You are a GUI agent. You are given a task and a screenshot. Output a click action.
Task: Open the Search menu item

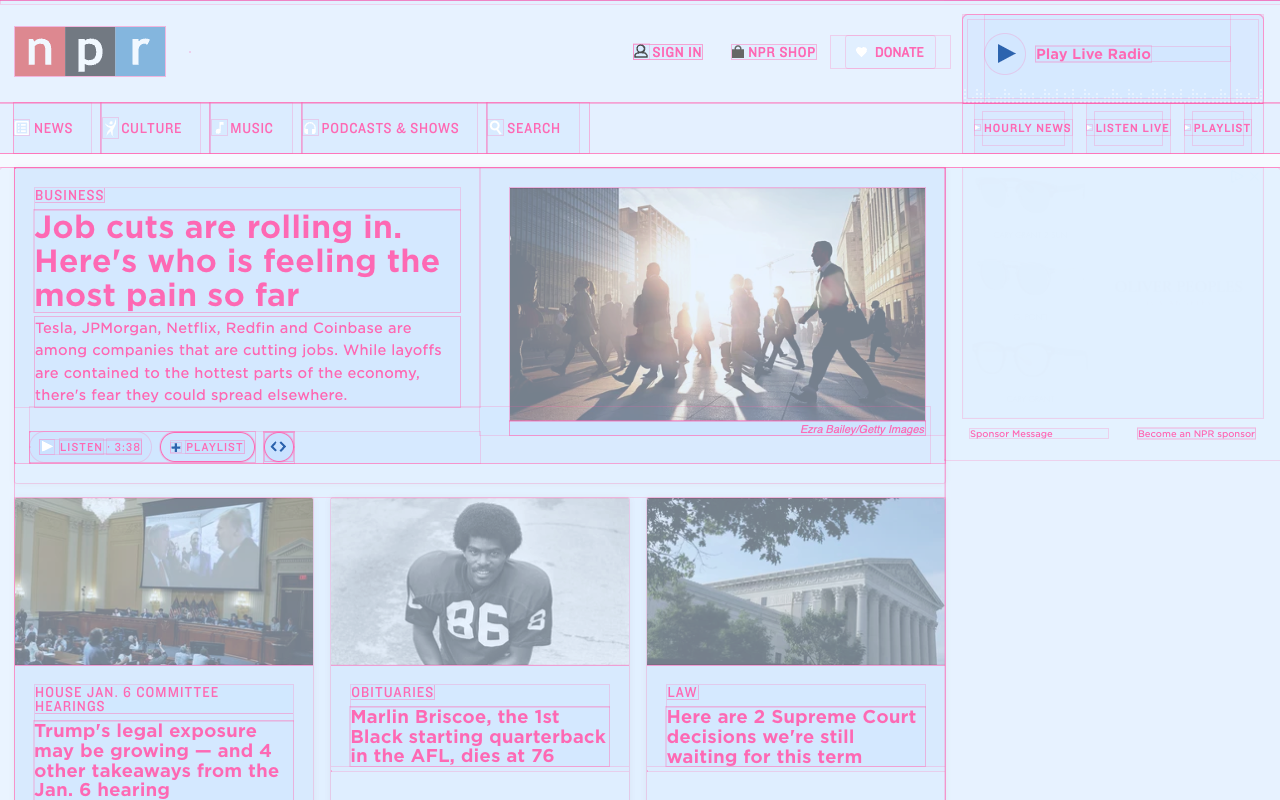(533, 128)
